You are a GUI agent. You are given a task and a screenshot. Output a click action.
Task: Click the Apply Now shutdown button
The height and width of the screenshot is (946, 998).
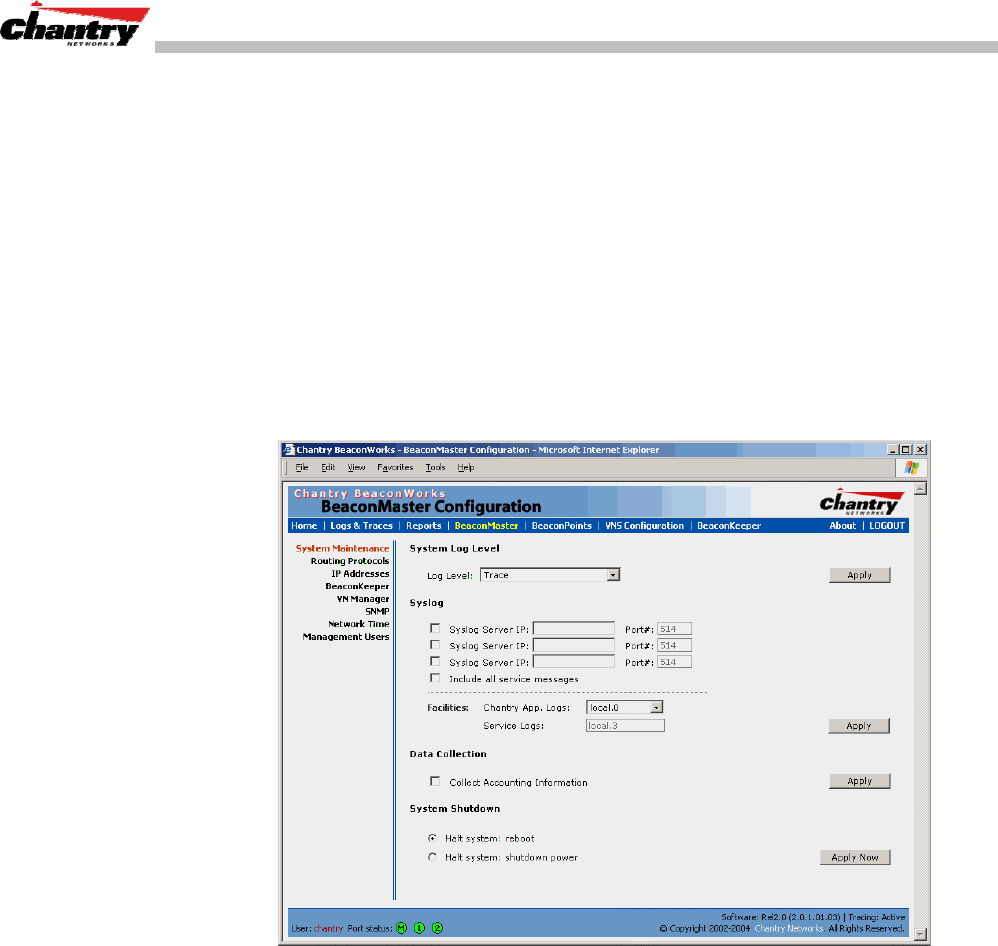pos(855,858)
